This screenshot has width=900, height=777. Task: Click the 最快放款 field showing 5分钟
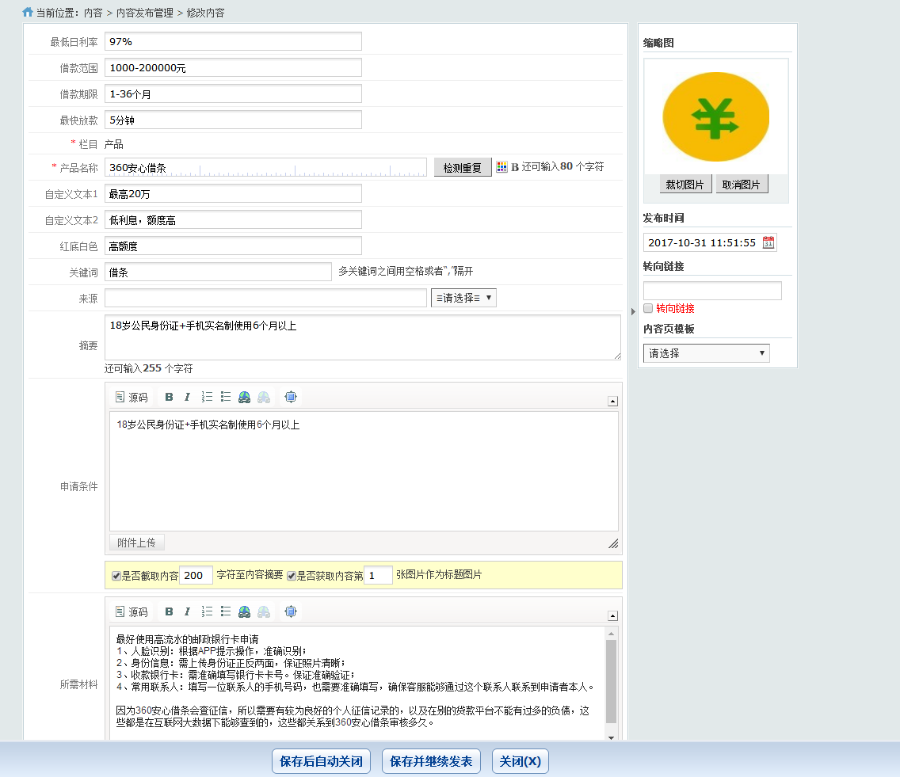pos(233,120)
